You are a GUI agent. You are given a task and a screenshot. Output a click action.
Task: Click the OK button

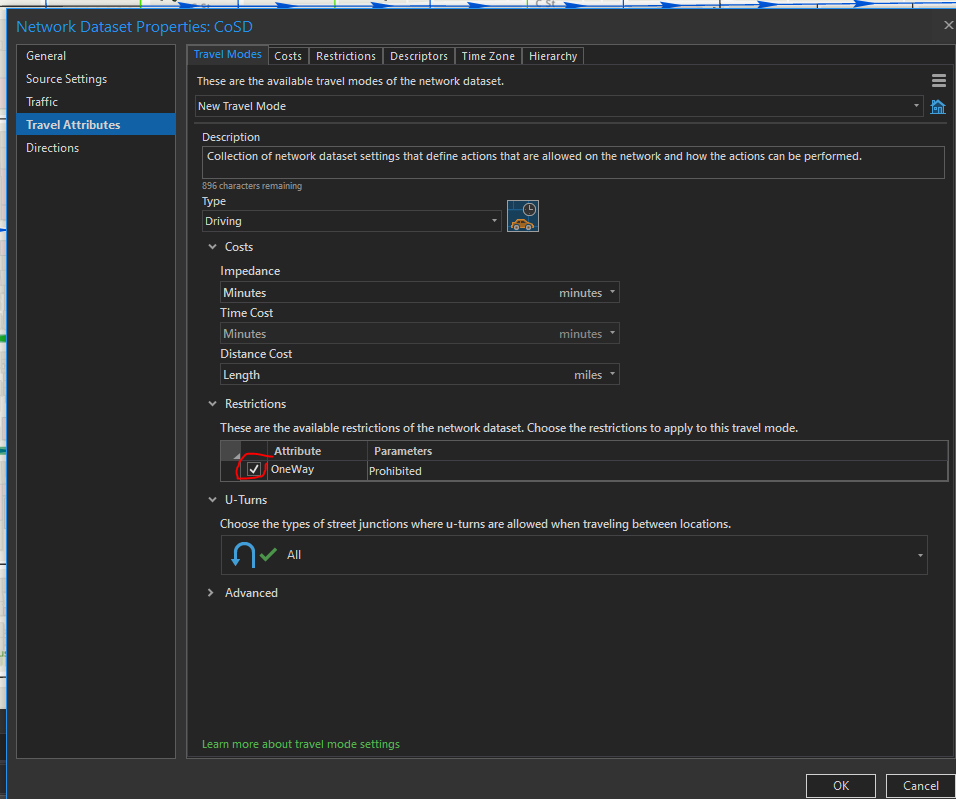pyautogui.click(x=840, y=786)
